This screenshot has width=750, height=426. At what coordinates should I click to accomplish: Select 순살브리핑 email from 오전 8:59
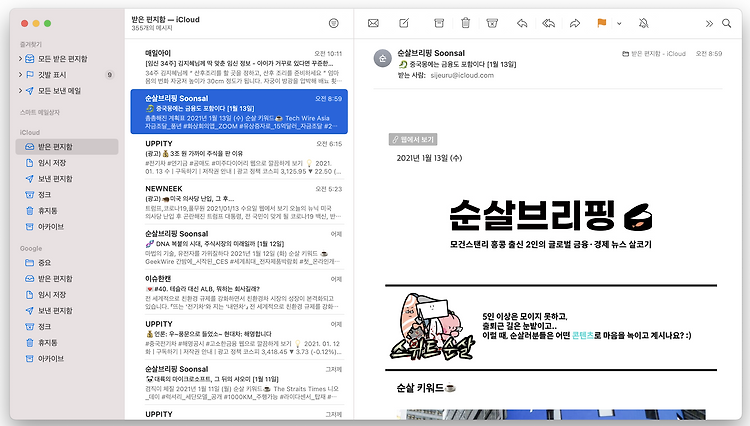coord(239,111)
